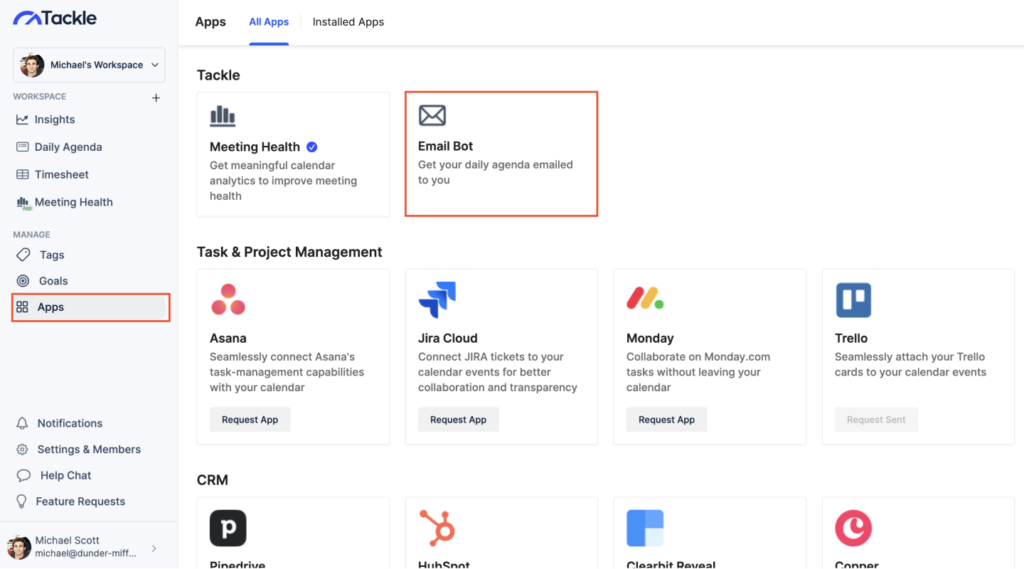Viewport: 1024px width, 569px height.
Task: Expand the Michael Scott account chevron
Action: click(x=154, y=549)
